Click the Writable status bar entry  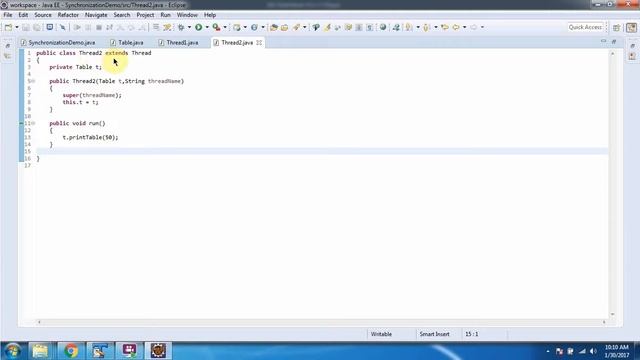click(381, 334)
